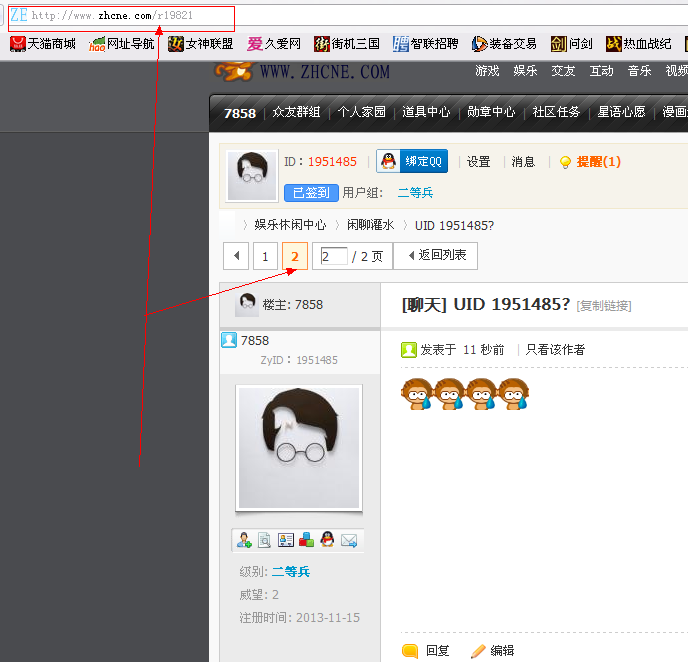Click the 返回列表 button

[x=436, y=256]
